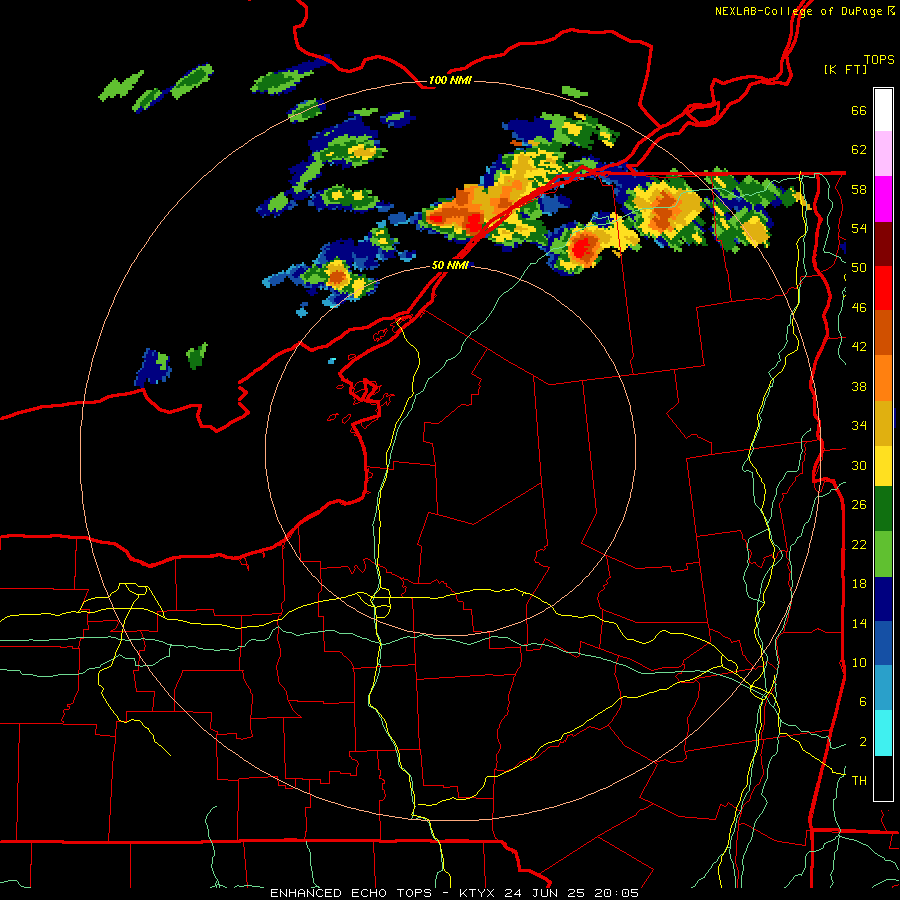Click the legend value '58'
This screenshot has height=900, width=900.
(859, 190)
